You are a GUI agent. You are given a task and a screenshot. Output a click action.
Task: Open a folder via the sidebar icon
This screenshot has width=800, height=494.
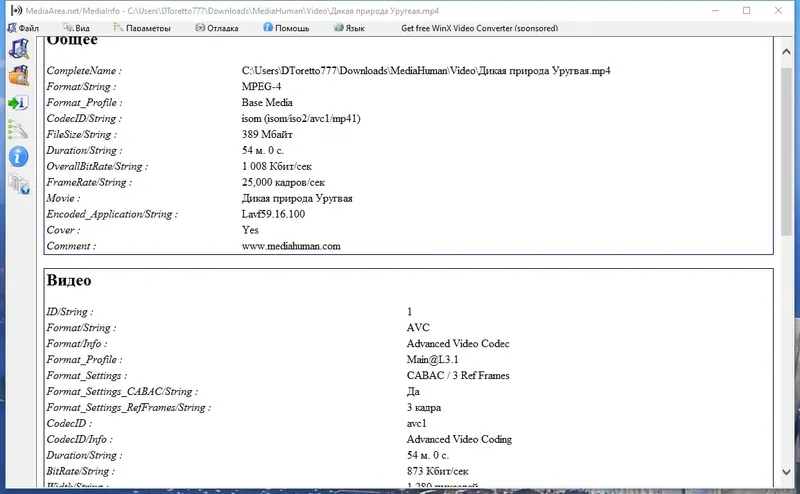pyautogui.click(x=19, y=76)
